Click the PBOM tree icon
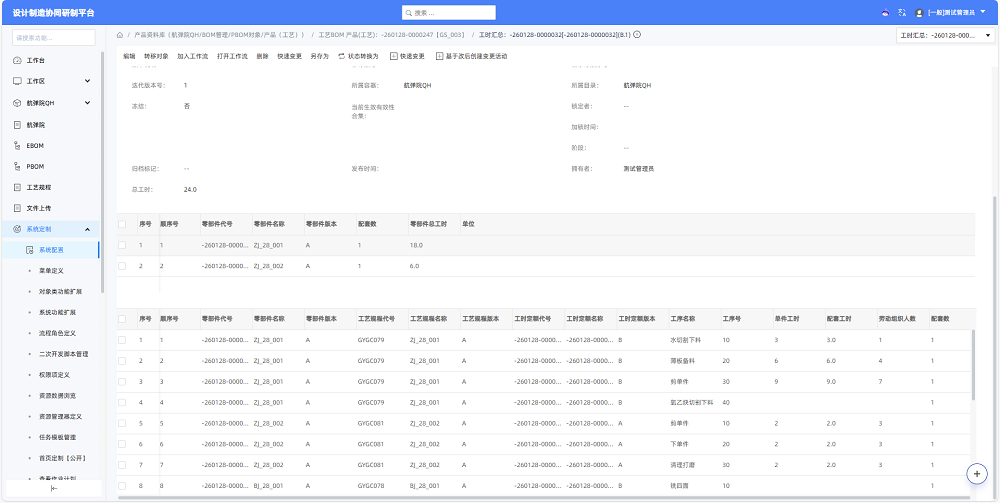 (x=18, y=166)
